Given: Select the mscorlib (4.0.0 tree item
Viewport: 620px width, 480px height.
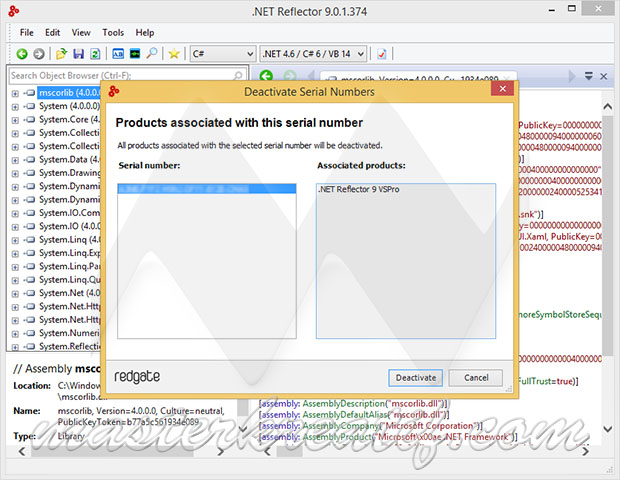Looking at the screenshot, I should [x=69, y=93].
